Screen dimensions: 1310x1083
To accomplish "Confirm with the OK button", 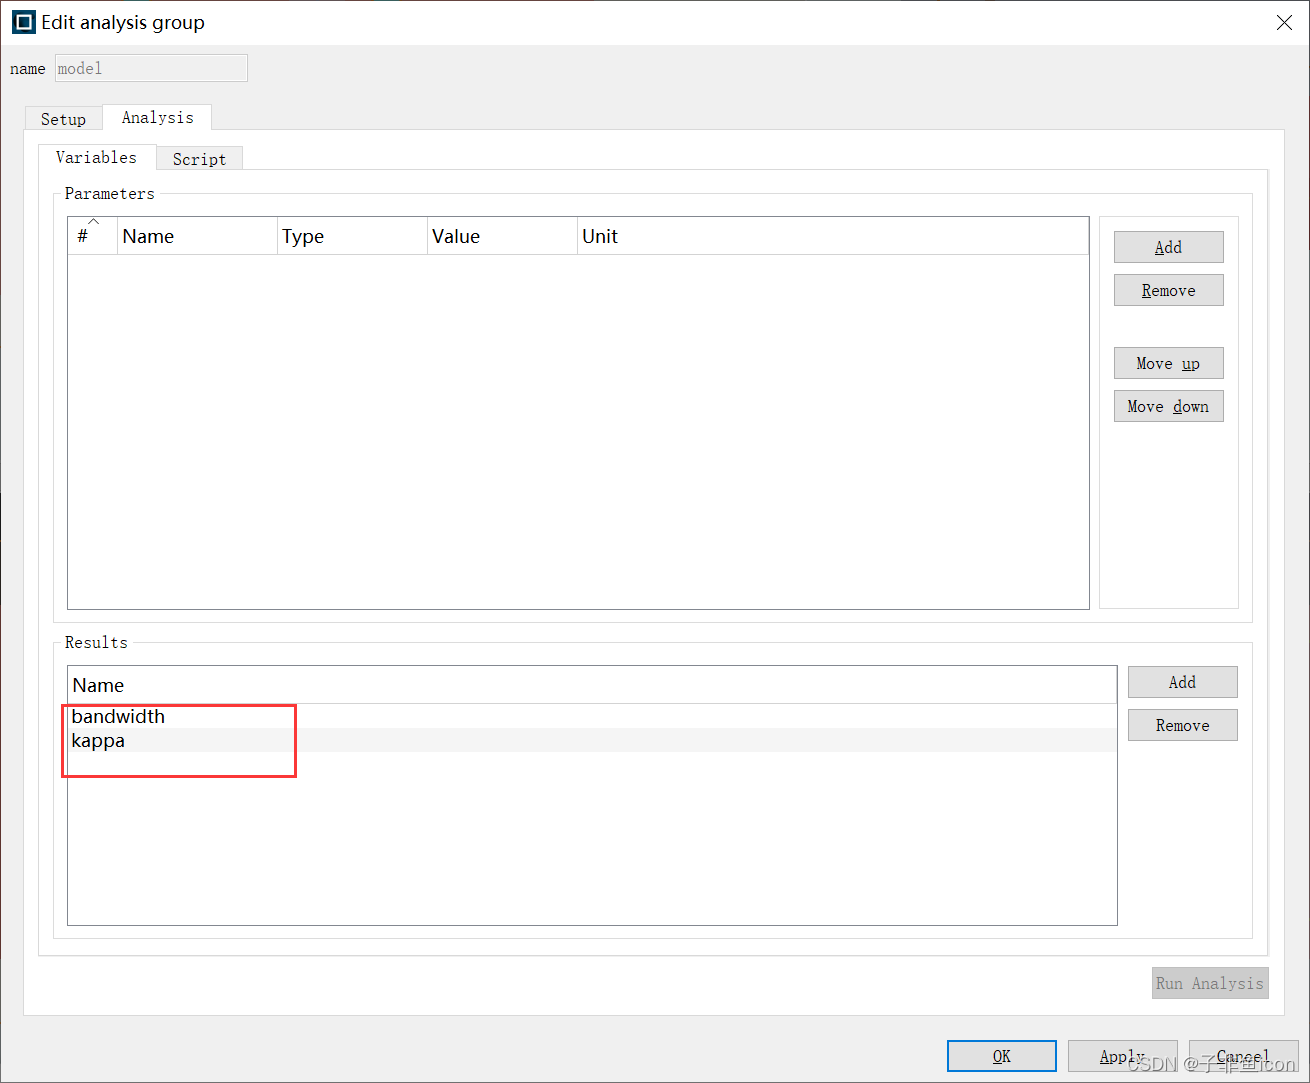I will [1001, 1056].
